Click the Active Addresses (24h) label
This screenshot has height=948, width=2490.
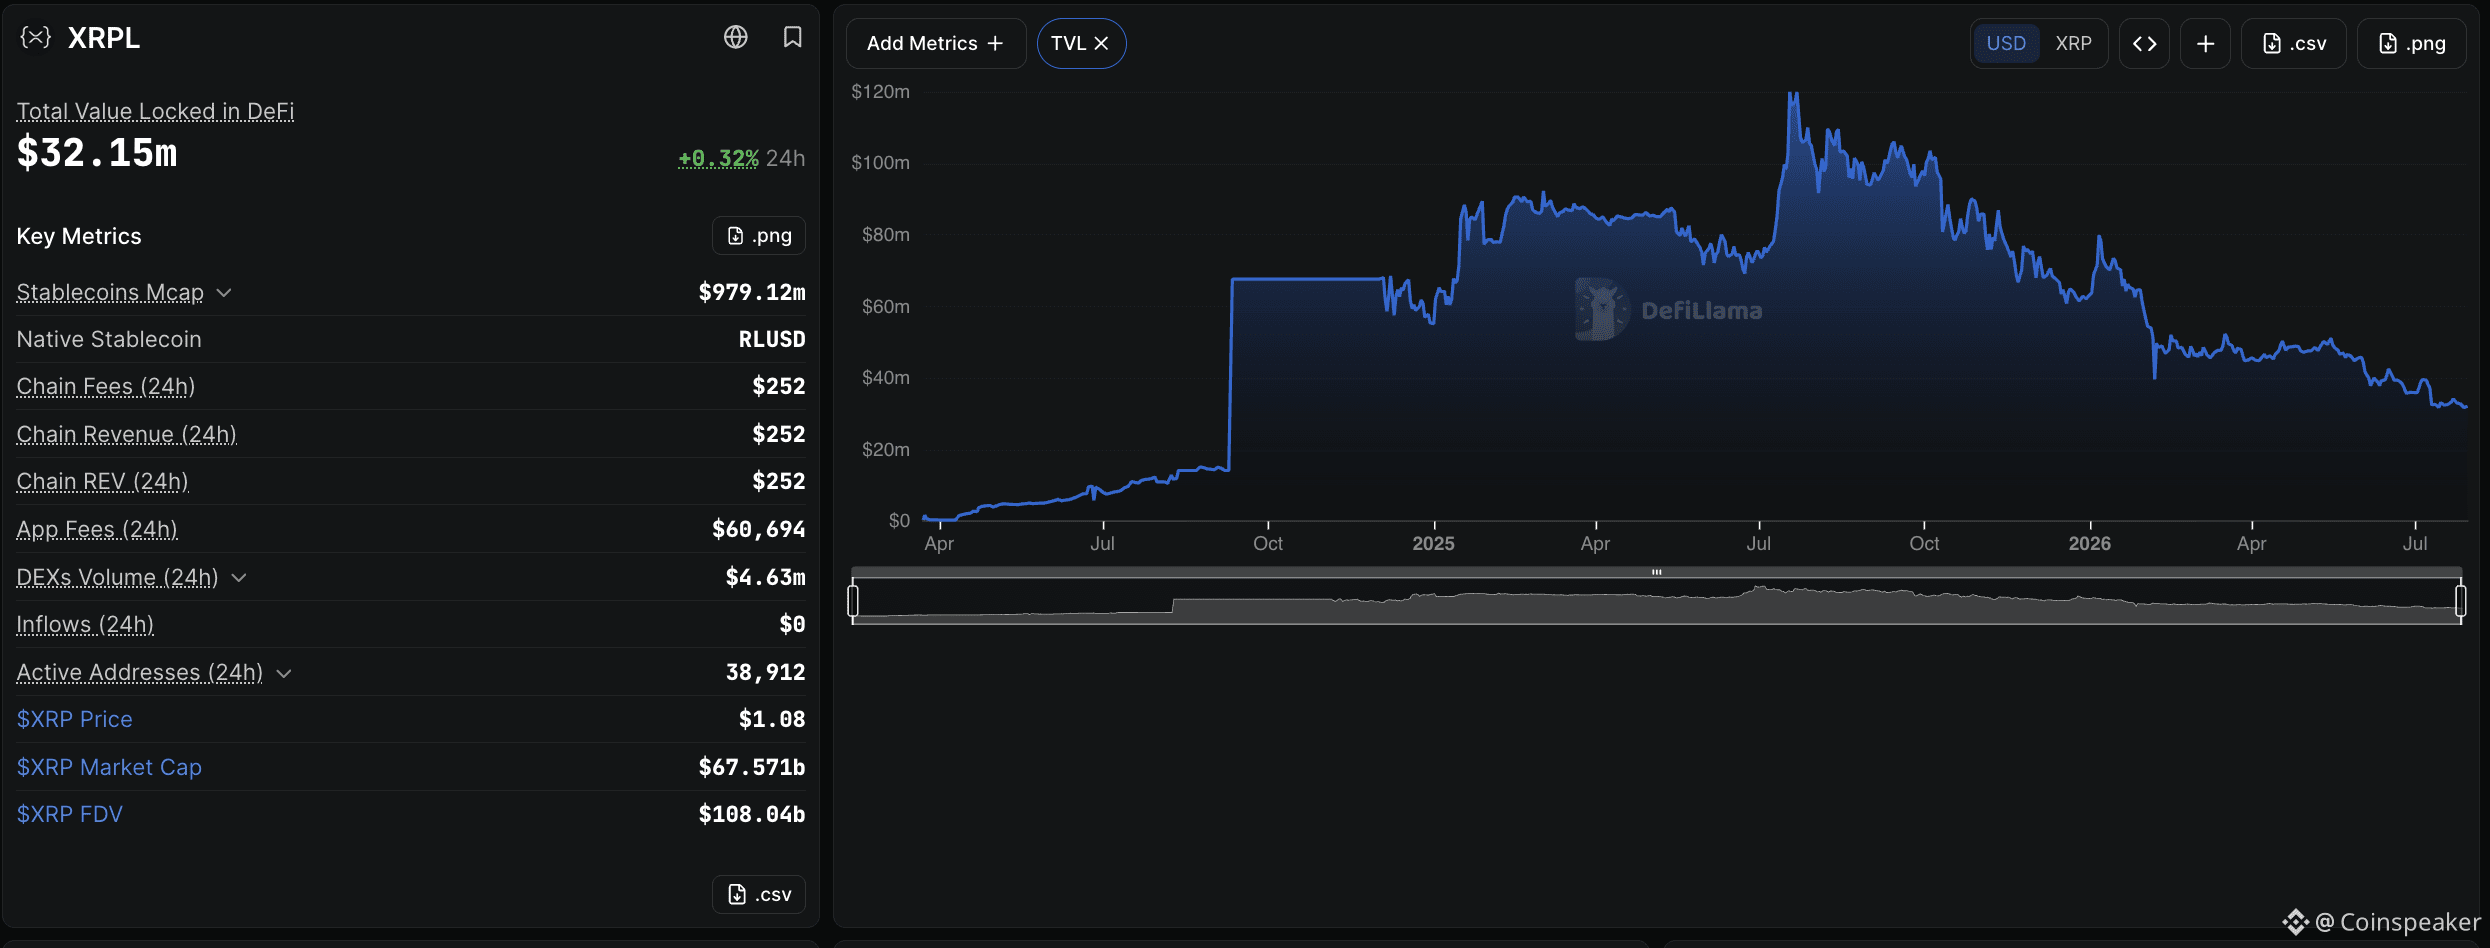(140, 672)
